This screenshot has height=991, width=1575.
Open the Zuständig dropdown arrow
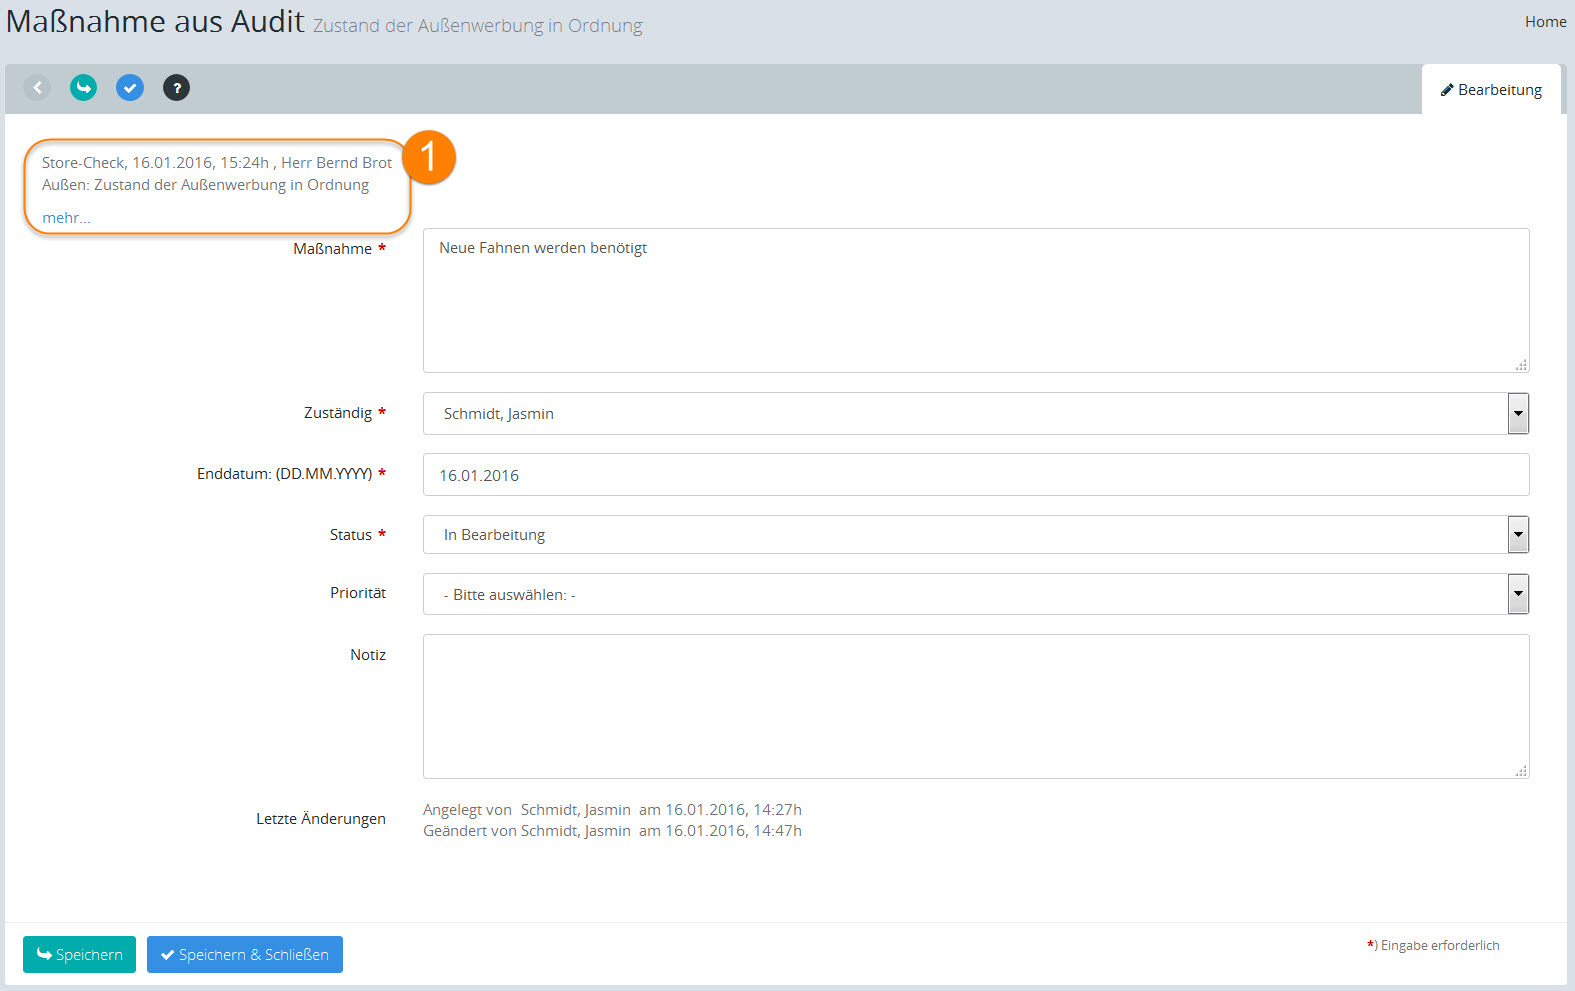pos(1518,414)
